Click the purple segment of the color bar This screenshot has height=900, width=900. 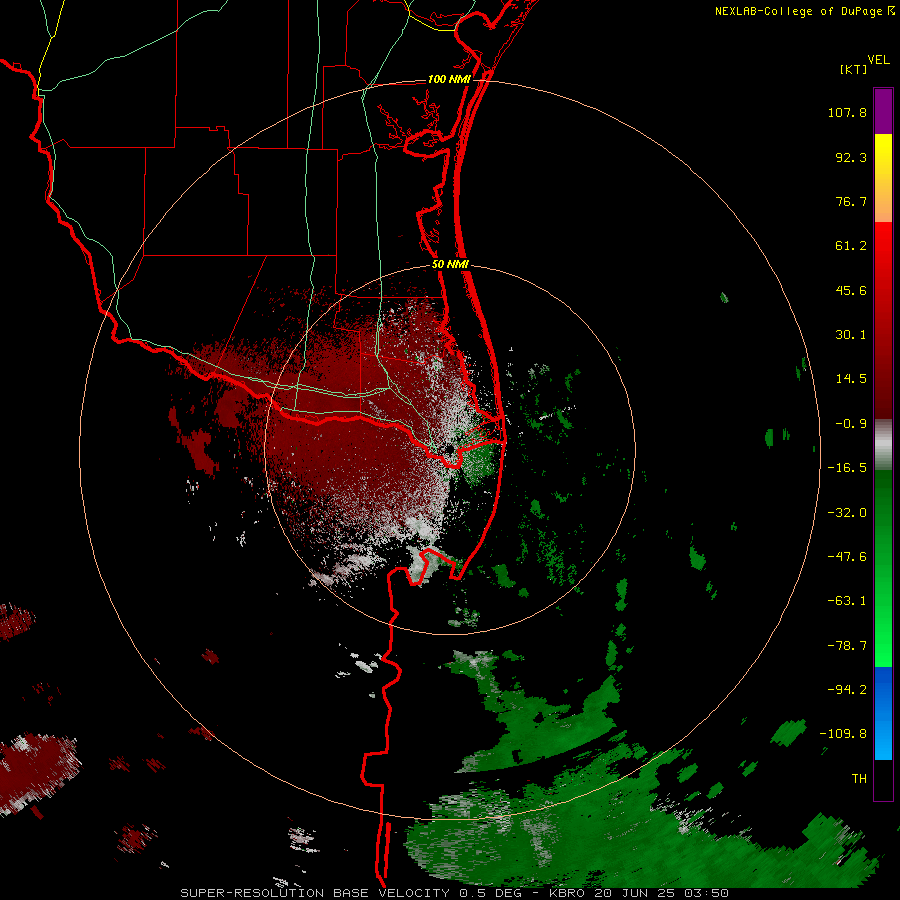pos(883,111)
